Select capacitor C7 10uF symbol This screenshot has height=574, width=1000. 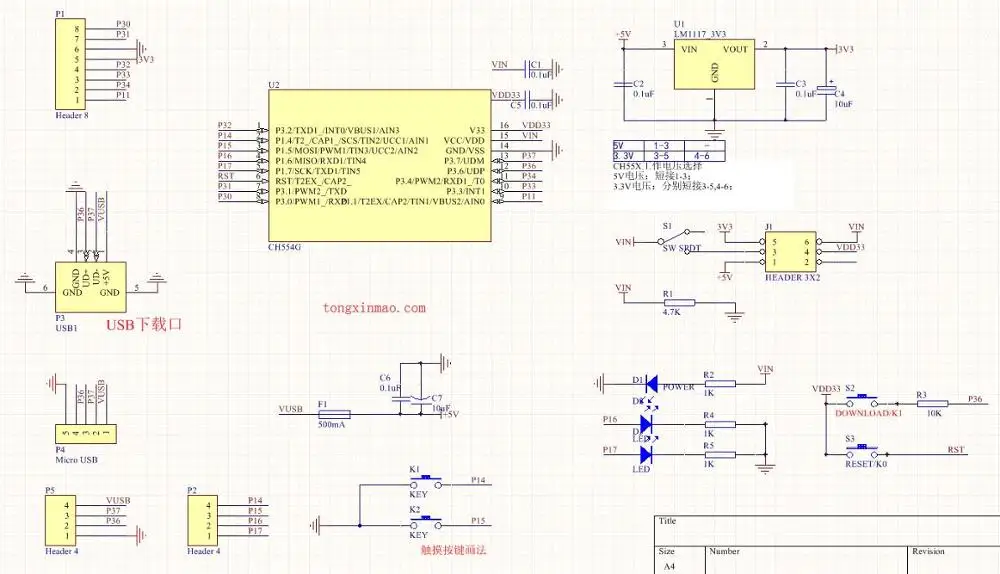pos(420,398)
